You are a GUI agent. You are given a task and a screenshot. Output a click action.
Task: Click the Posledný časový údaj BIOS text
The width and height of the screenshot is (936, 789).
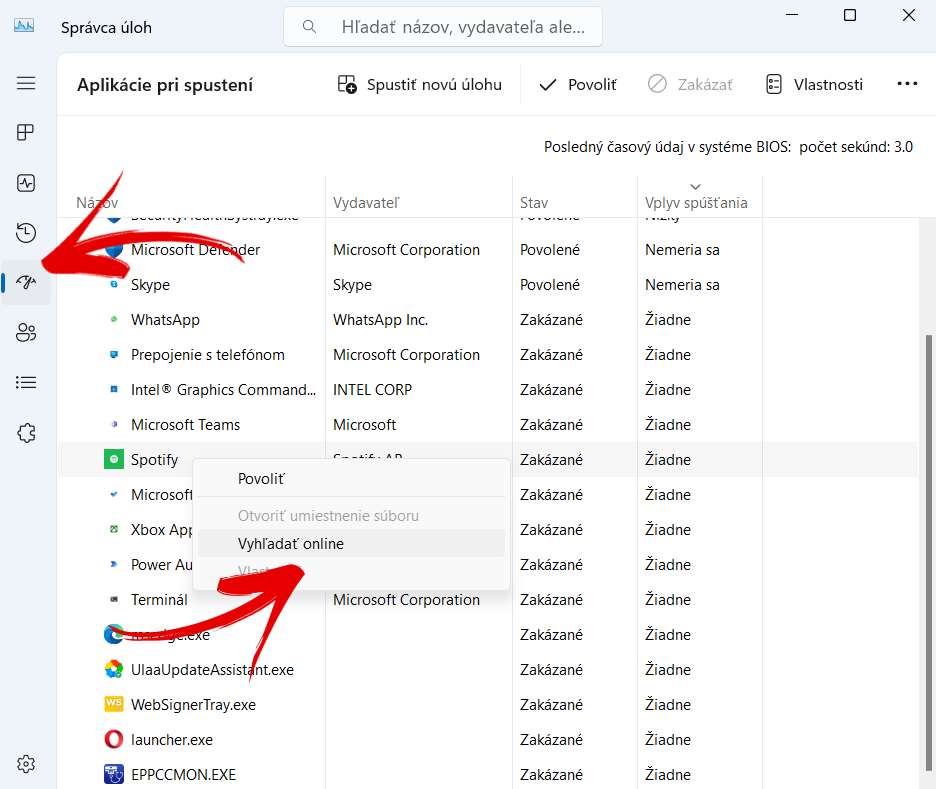pyautogui.click(x=728, y=147)
